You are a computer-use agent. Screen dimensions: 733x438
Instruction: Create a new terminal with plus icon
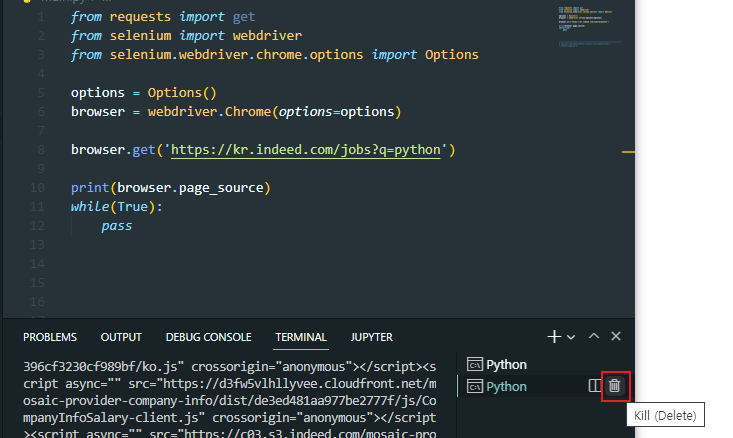pyautogui.click(x=554, y=337)
